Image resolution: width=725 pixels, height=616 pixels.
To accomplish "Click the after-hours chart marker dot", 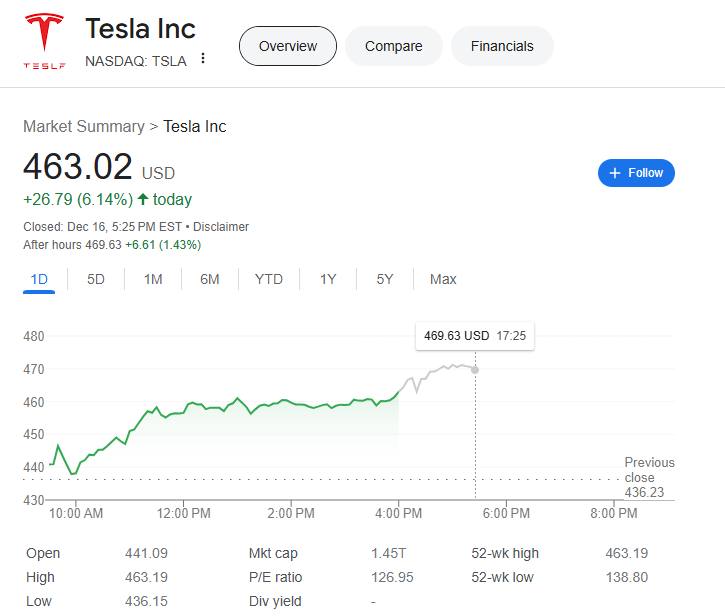I will coord(475,370).
